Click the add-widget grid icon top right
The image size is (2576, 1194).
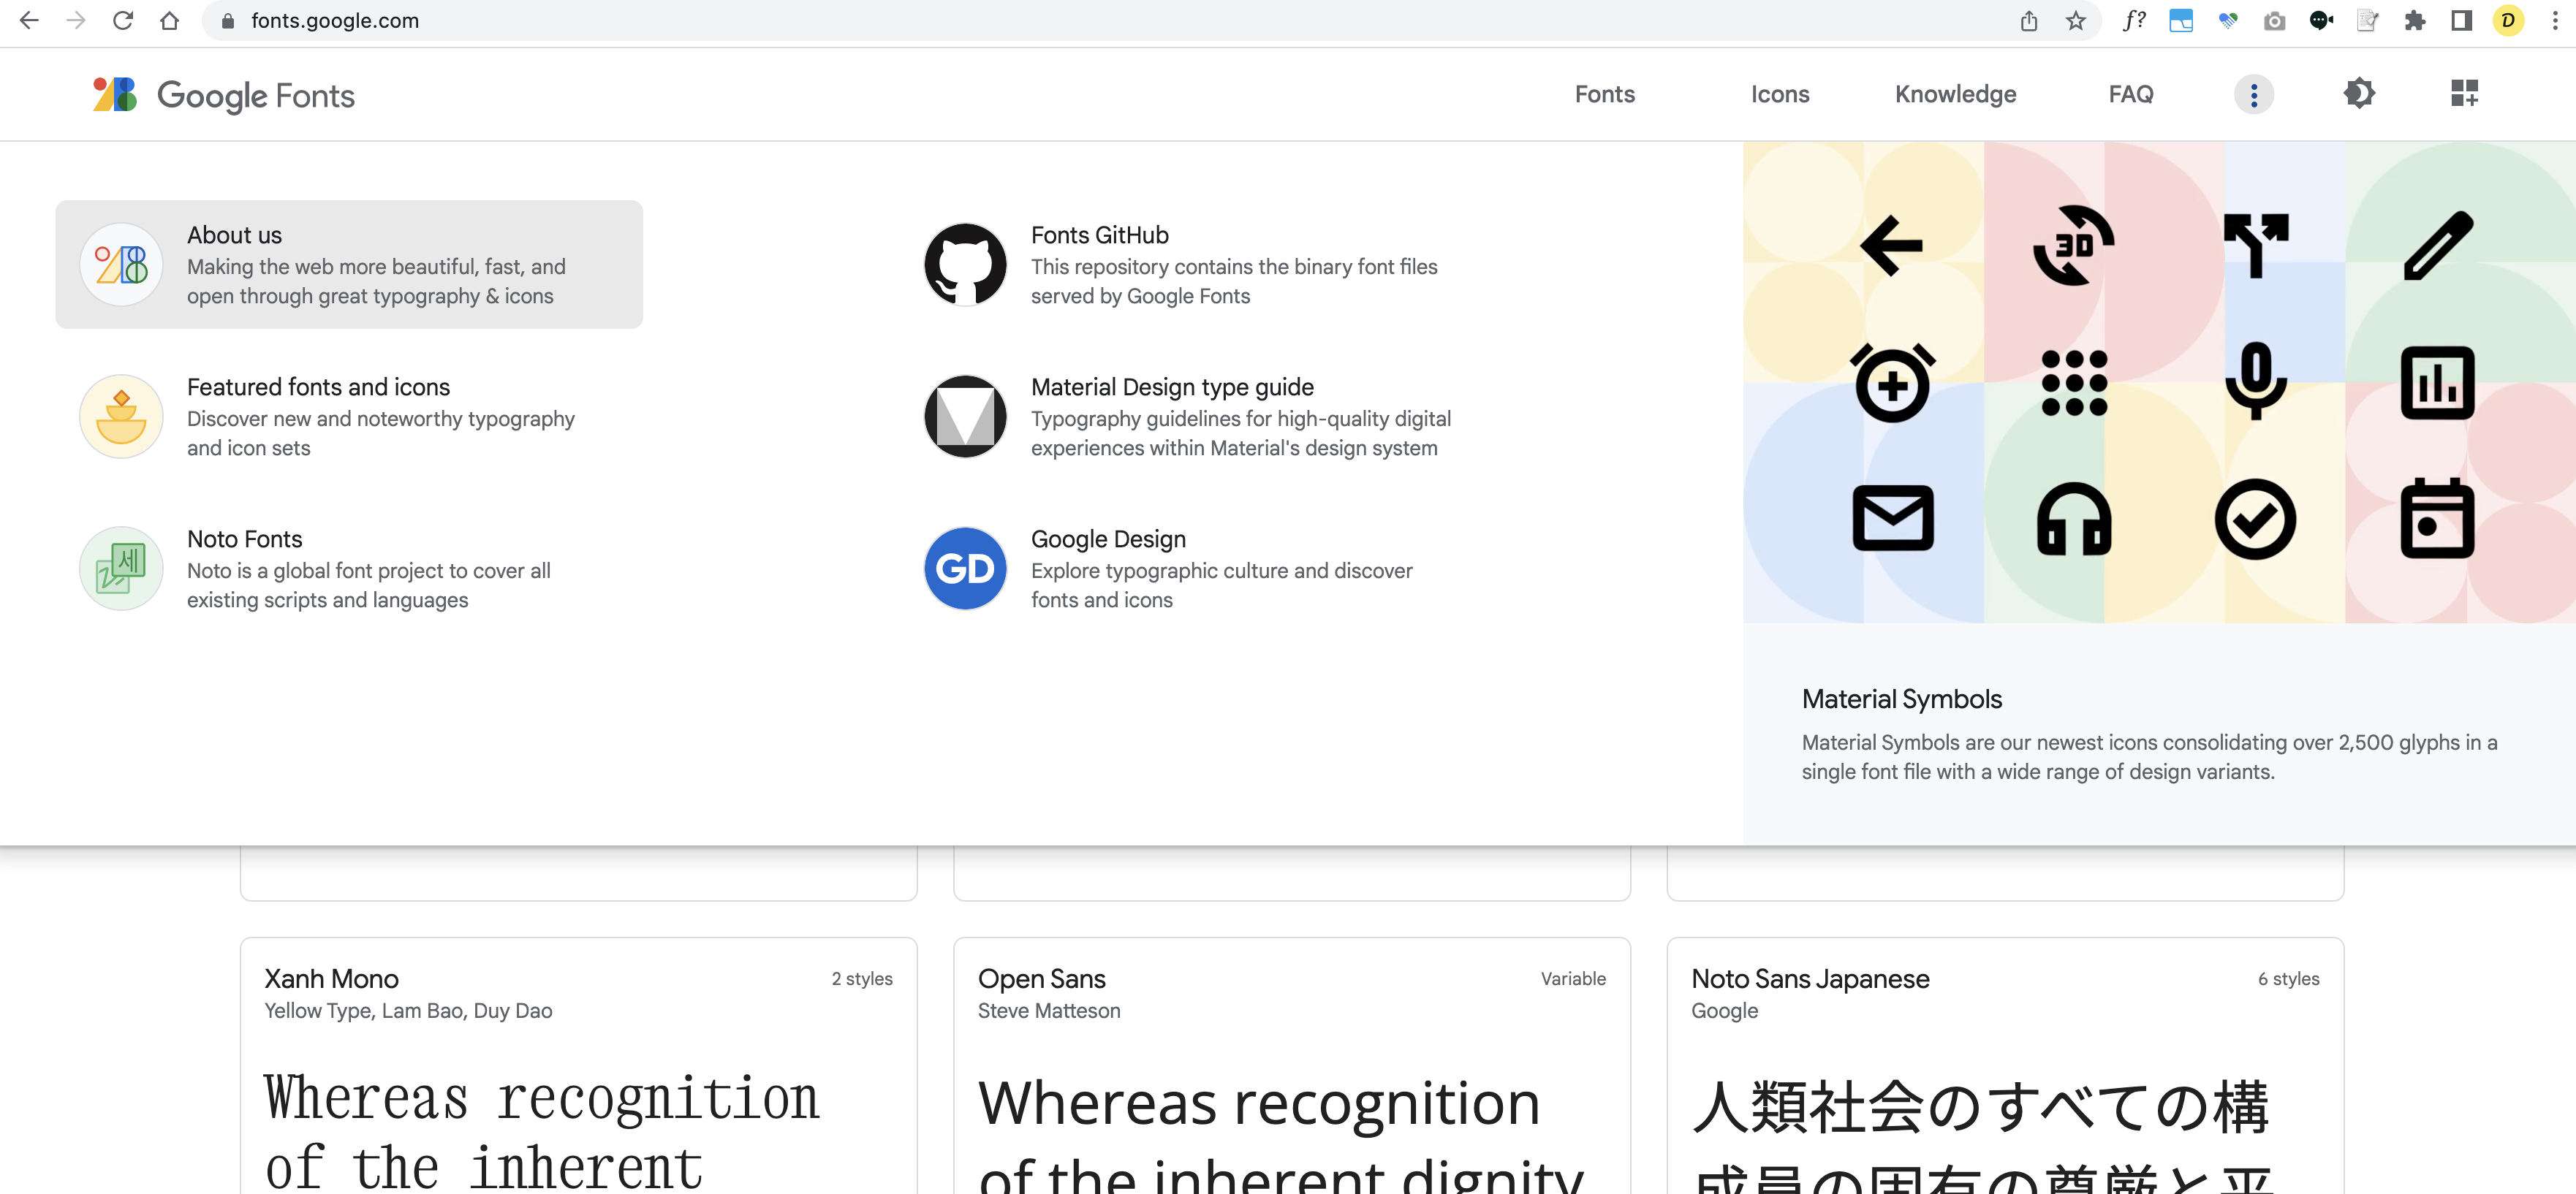2464,93
